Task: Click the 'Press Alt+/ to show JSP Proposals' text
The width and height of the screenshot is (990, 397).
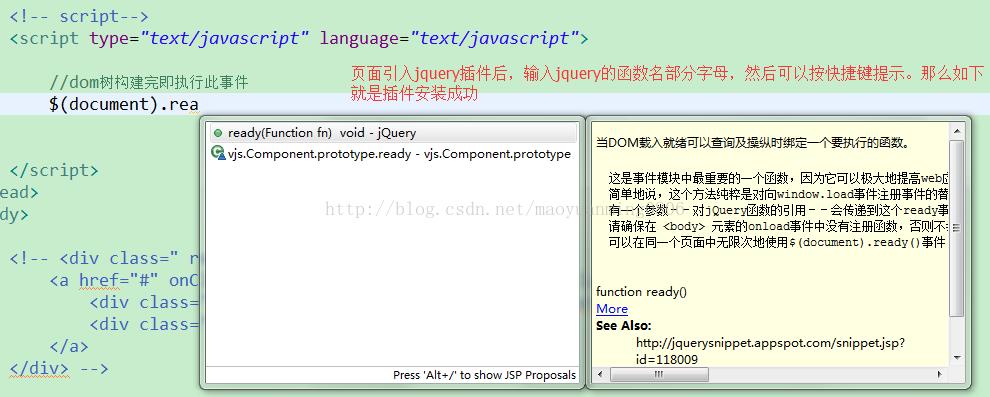Action: (484, 375)
